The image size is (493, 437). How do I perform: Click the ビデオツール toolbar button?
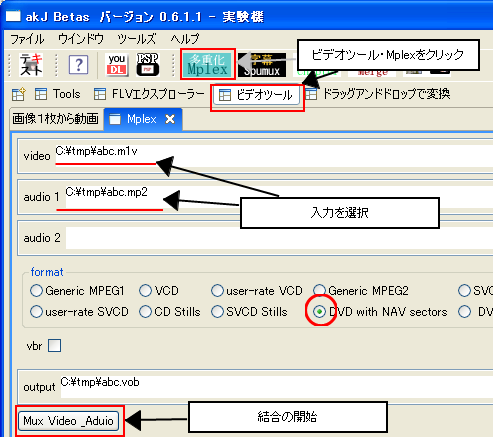tap(256, 95)
